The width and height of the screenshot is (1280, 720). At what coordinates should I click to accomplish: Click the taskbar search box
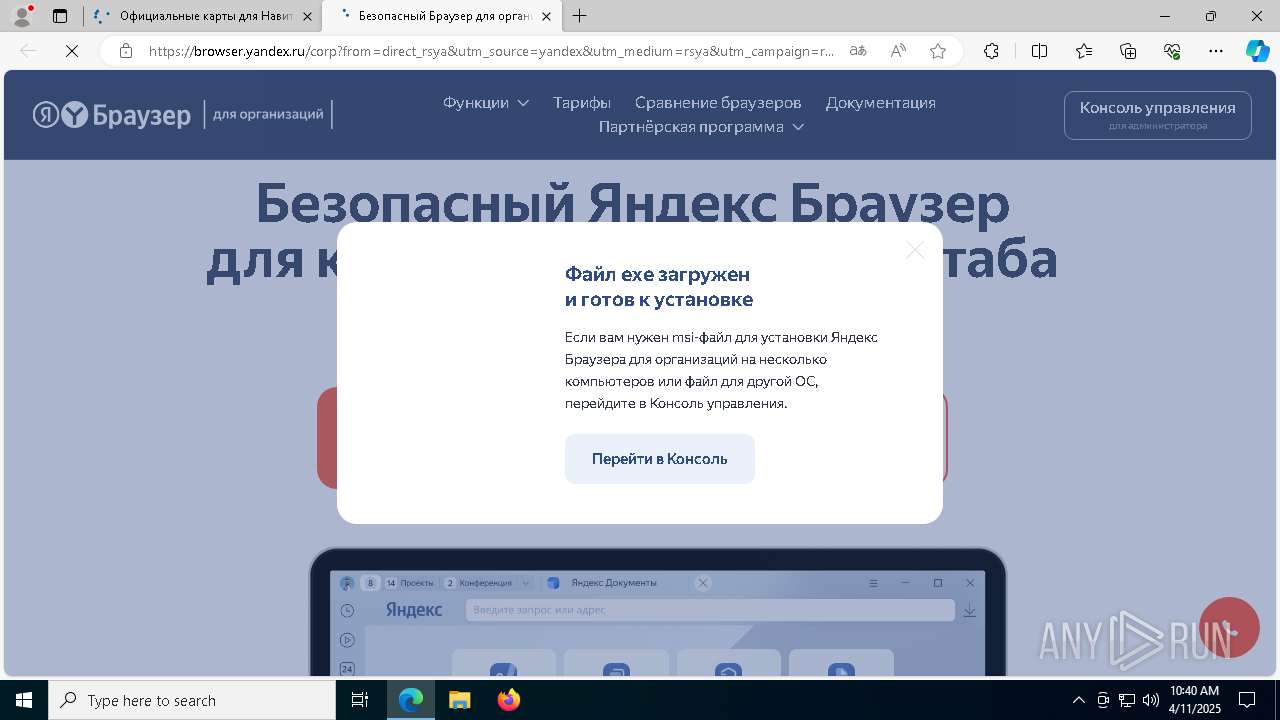[x=192, y=700]
